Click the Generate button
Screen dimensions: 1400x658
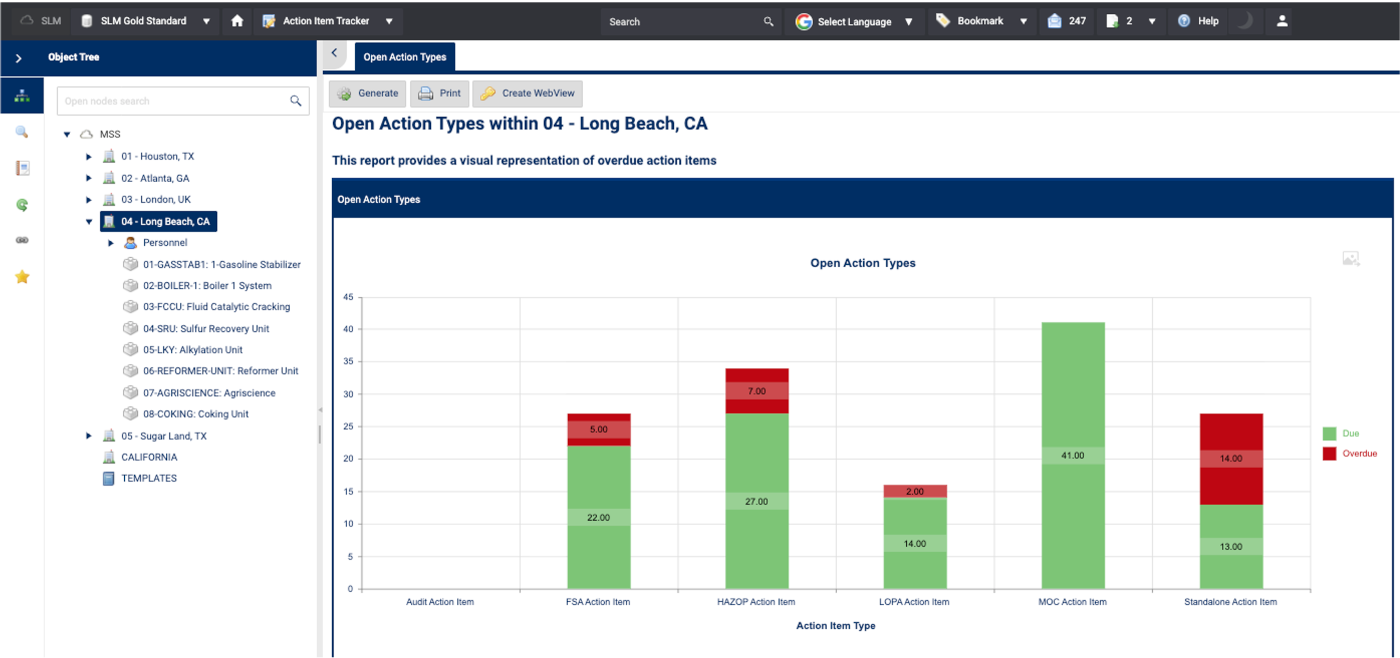[x=368, y=93]
